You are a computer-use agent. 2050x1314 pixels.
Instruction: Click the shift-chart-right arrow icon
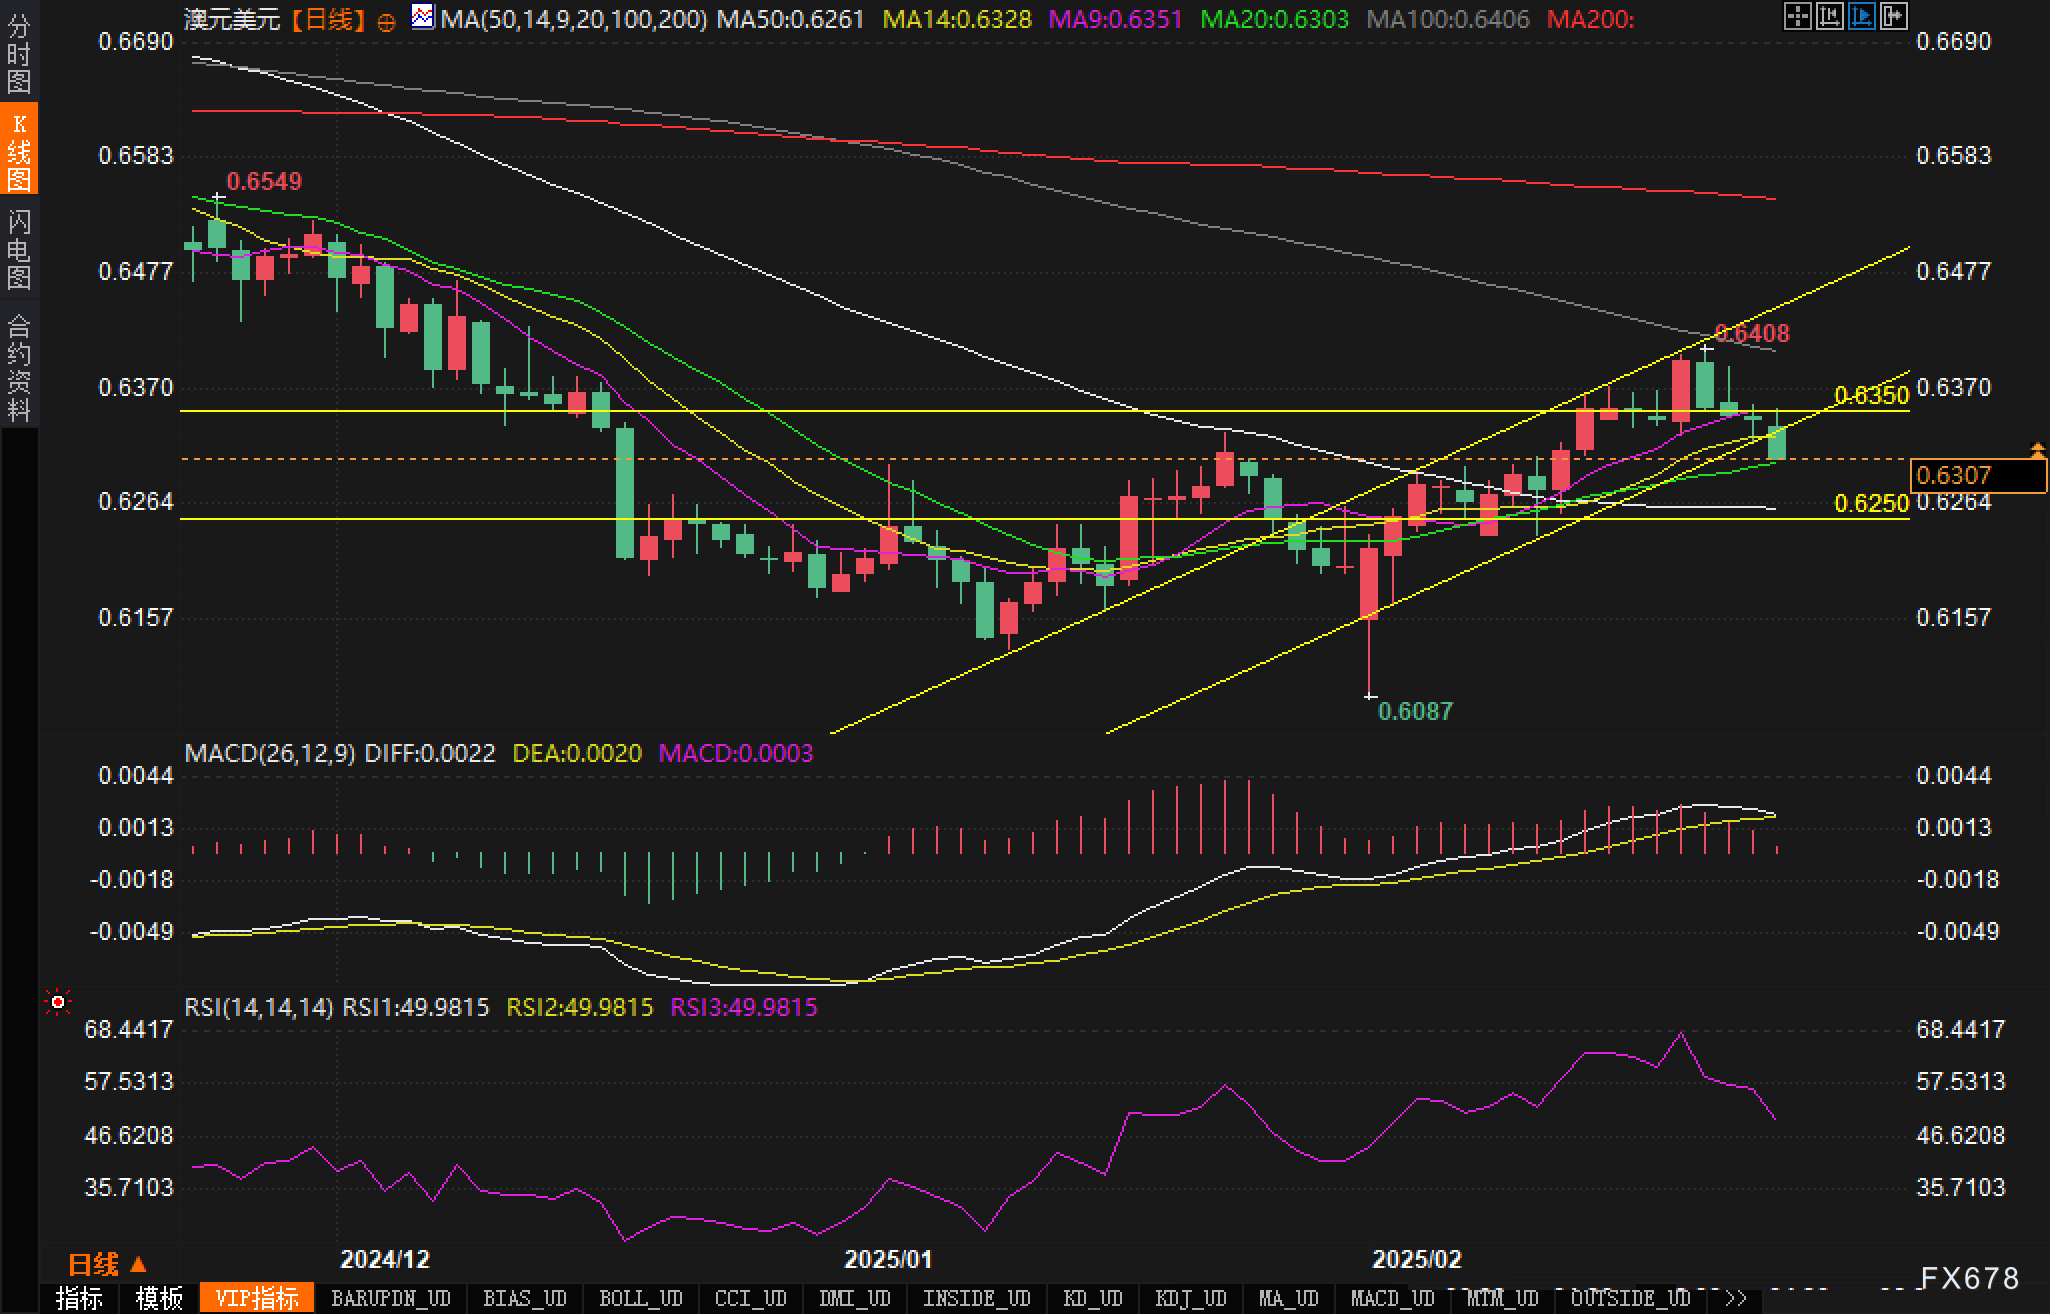tap(1893, 16)
